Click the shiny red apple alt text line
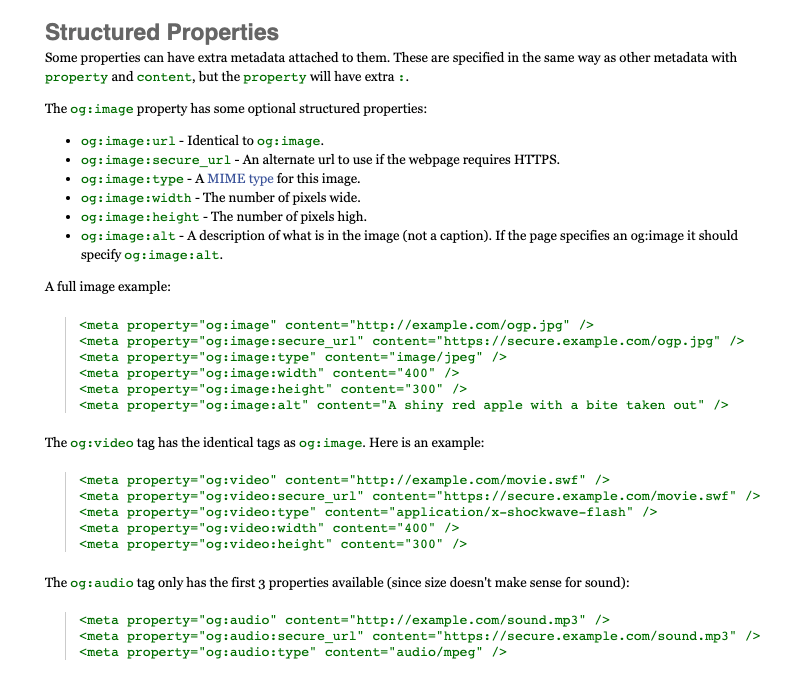Viewport: 807px width, 674px height. pyautogui.click(x=404, y=405)
